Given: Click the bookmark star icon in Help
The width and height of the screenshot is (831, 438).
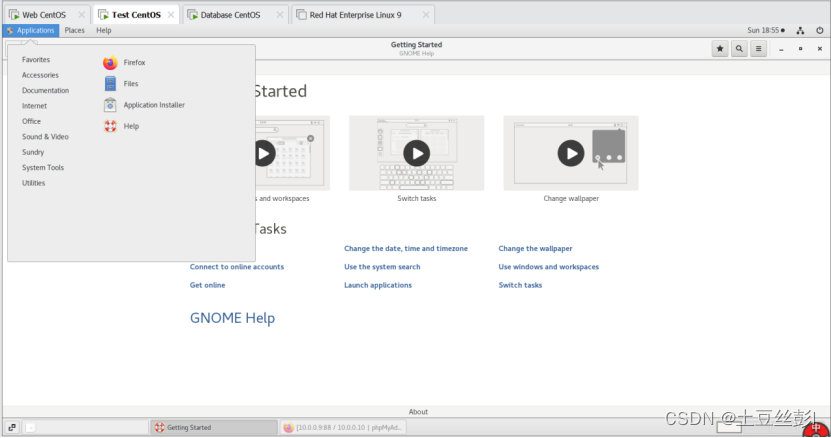Looking at the screenshot, I should tap(720, 49).
